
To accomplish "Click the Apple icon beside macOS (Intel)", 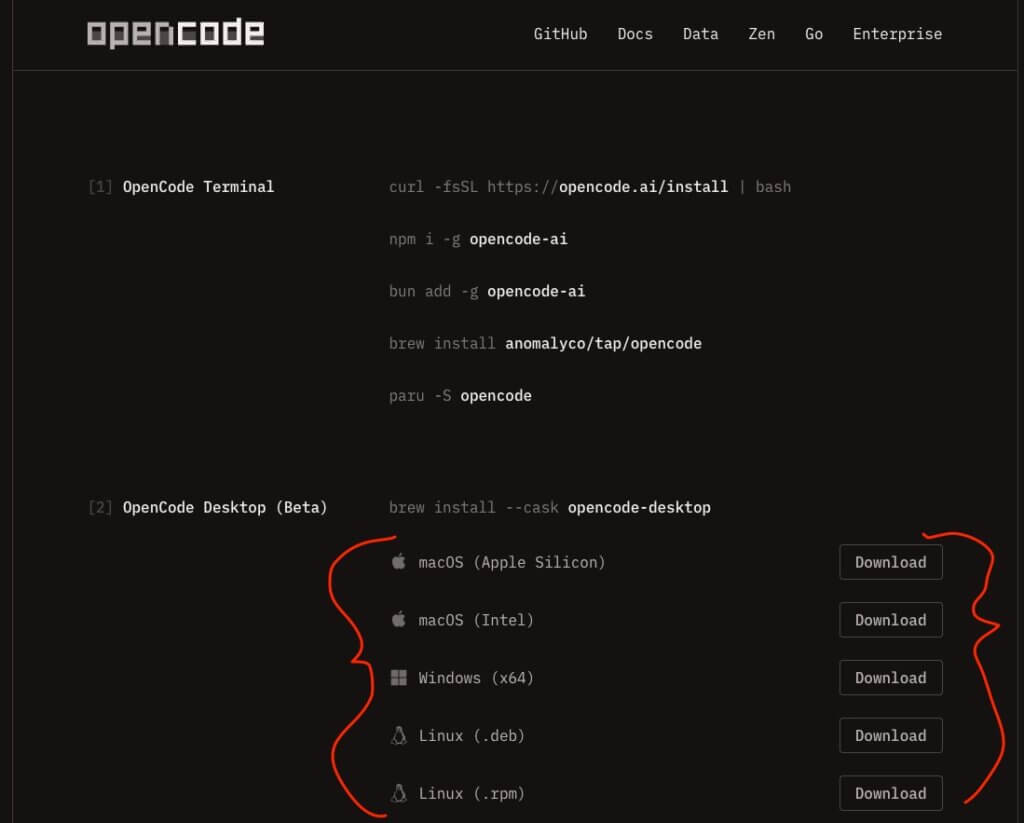I will [398, 619].
